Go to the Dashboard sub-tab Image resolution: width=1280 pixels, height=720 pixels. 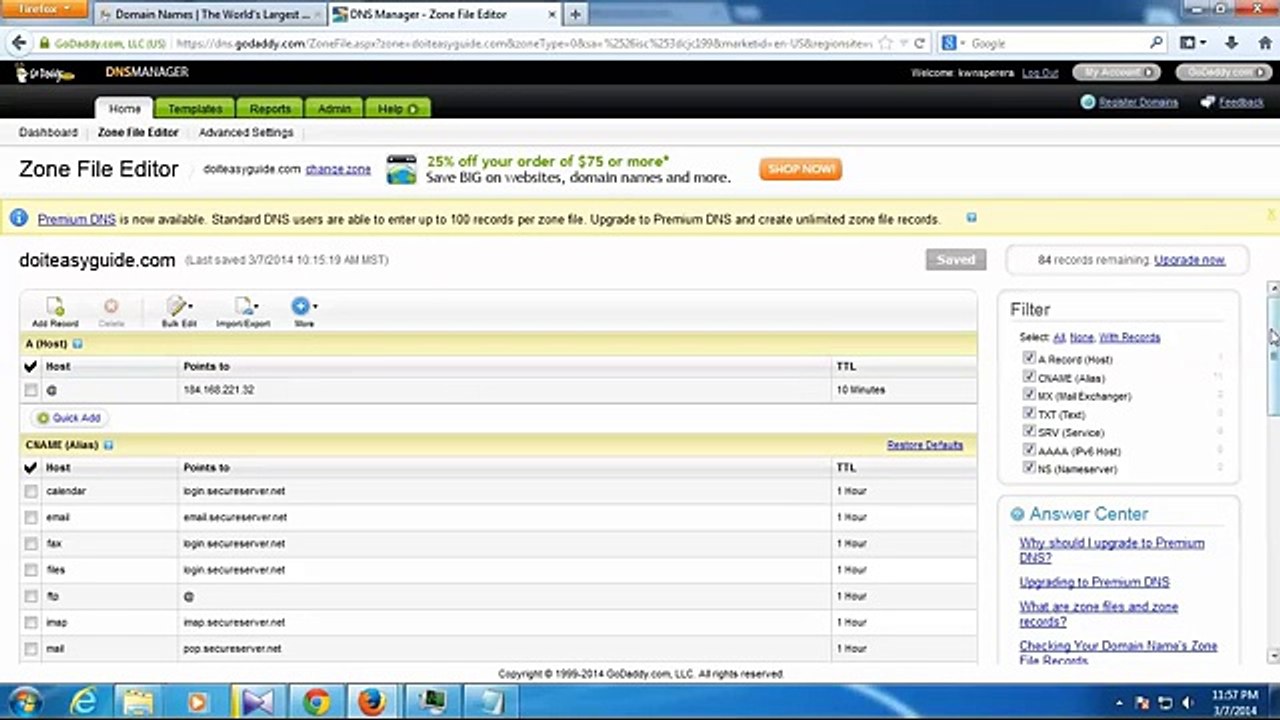(48, 132)
